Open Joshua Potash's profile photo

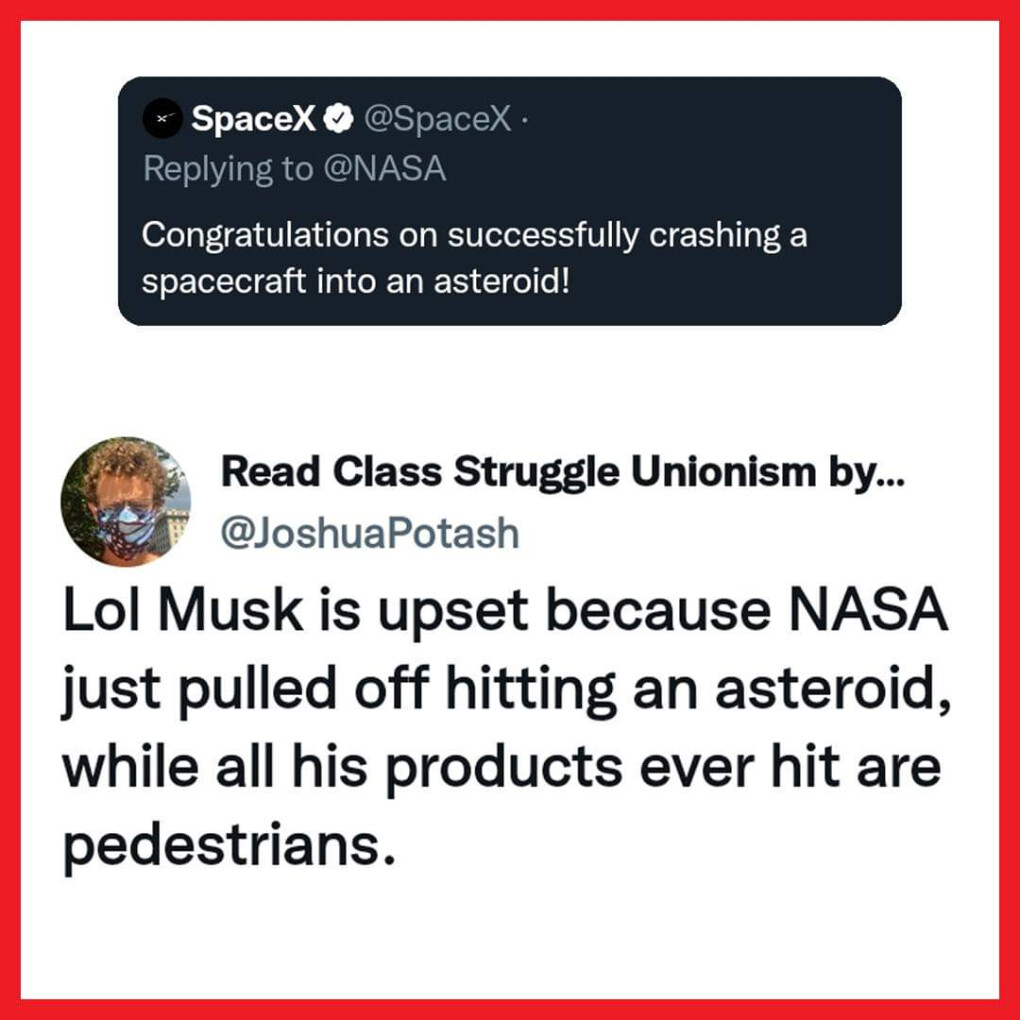(125, 501)
